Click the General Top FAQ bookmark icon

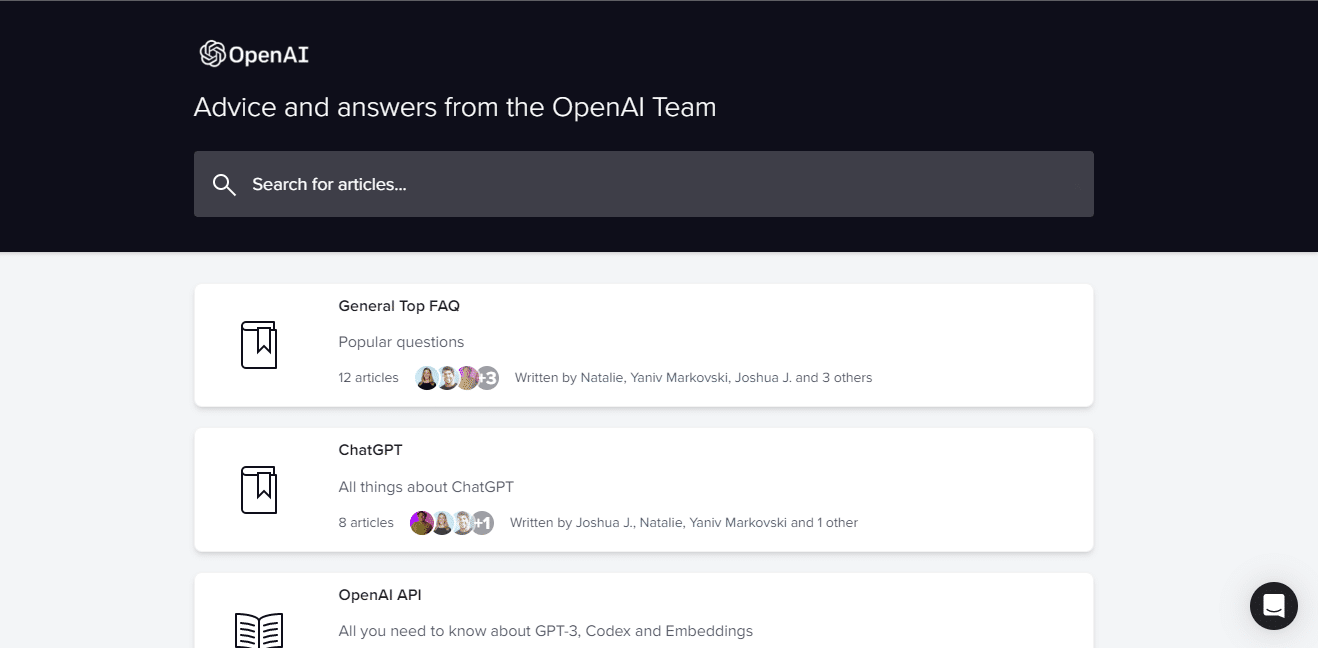(259, 345)
